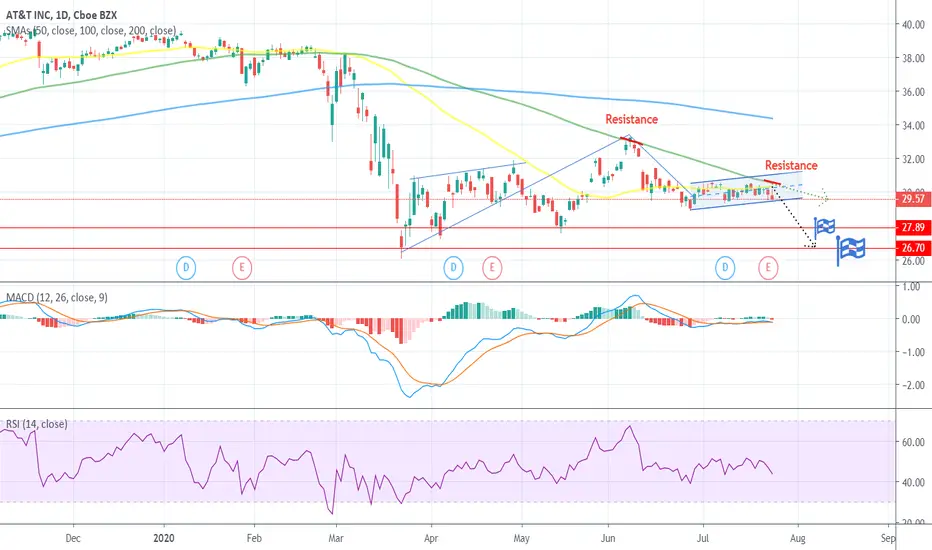Click the 32.00 price axis label
This screenshot has width=932, height=550.
pos(914,159)
